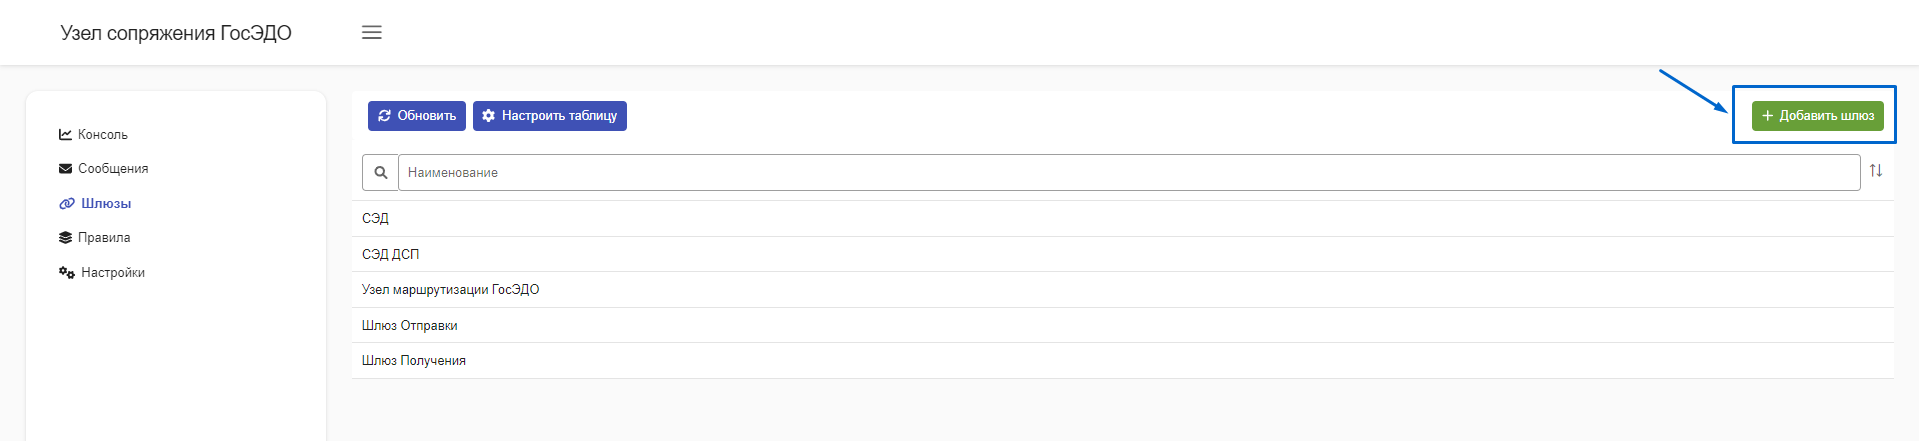Click the layers icon next to Правила
Screen dimensions: 1919x441
(65, 237)
